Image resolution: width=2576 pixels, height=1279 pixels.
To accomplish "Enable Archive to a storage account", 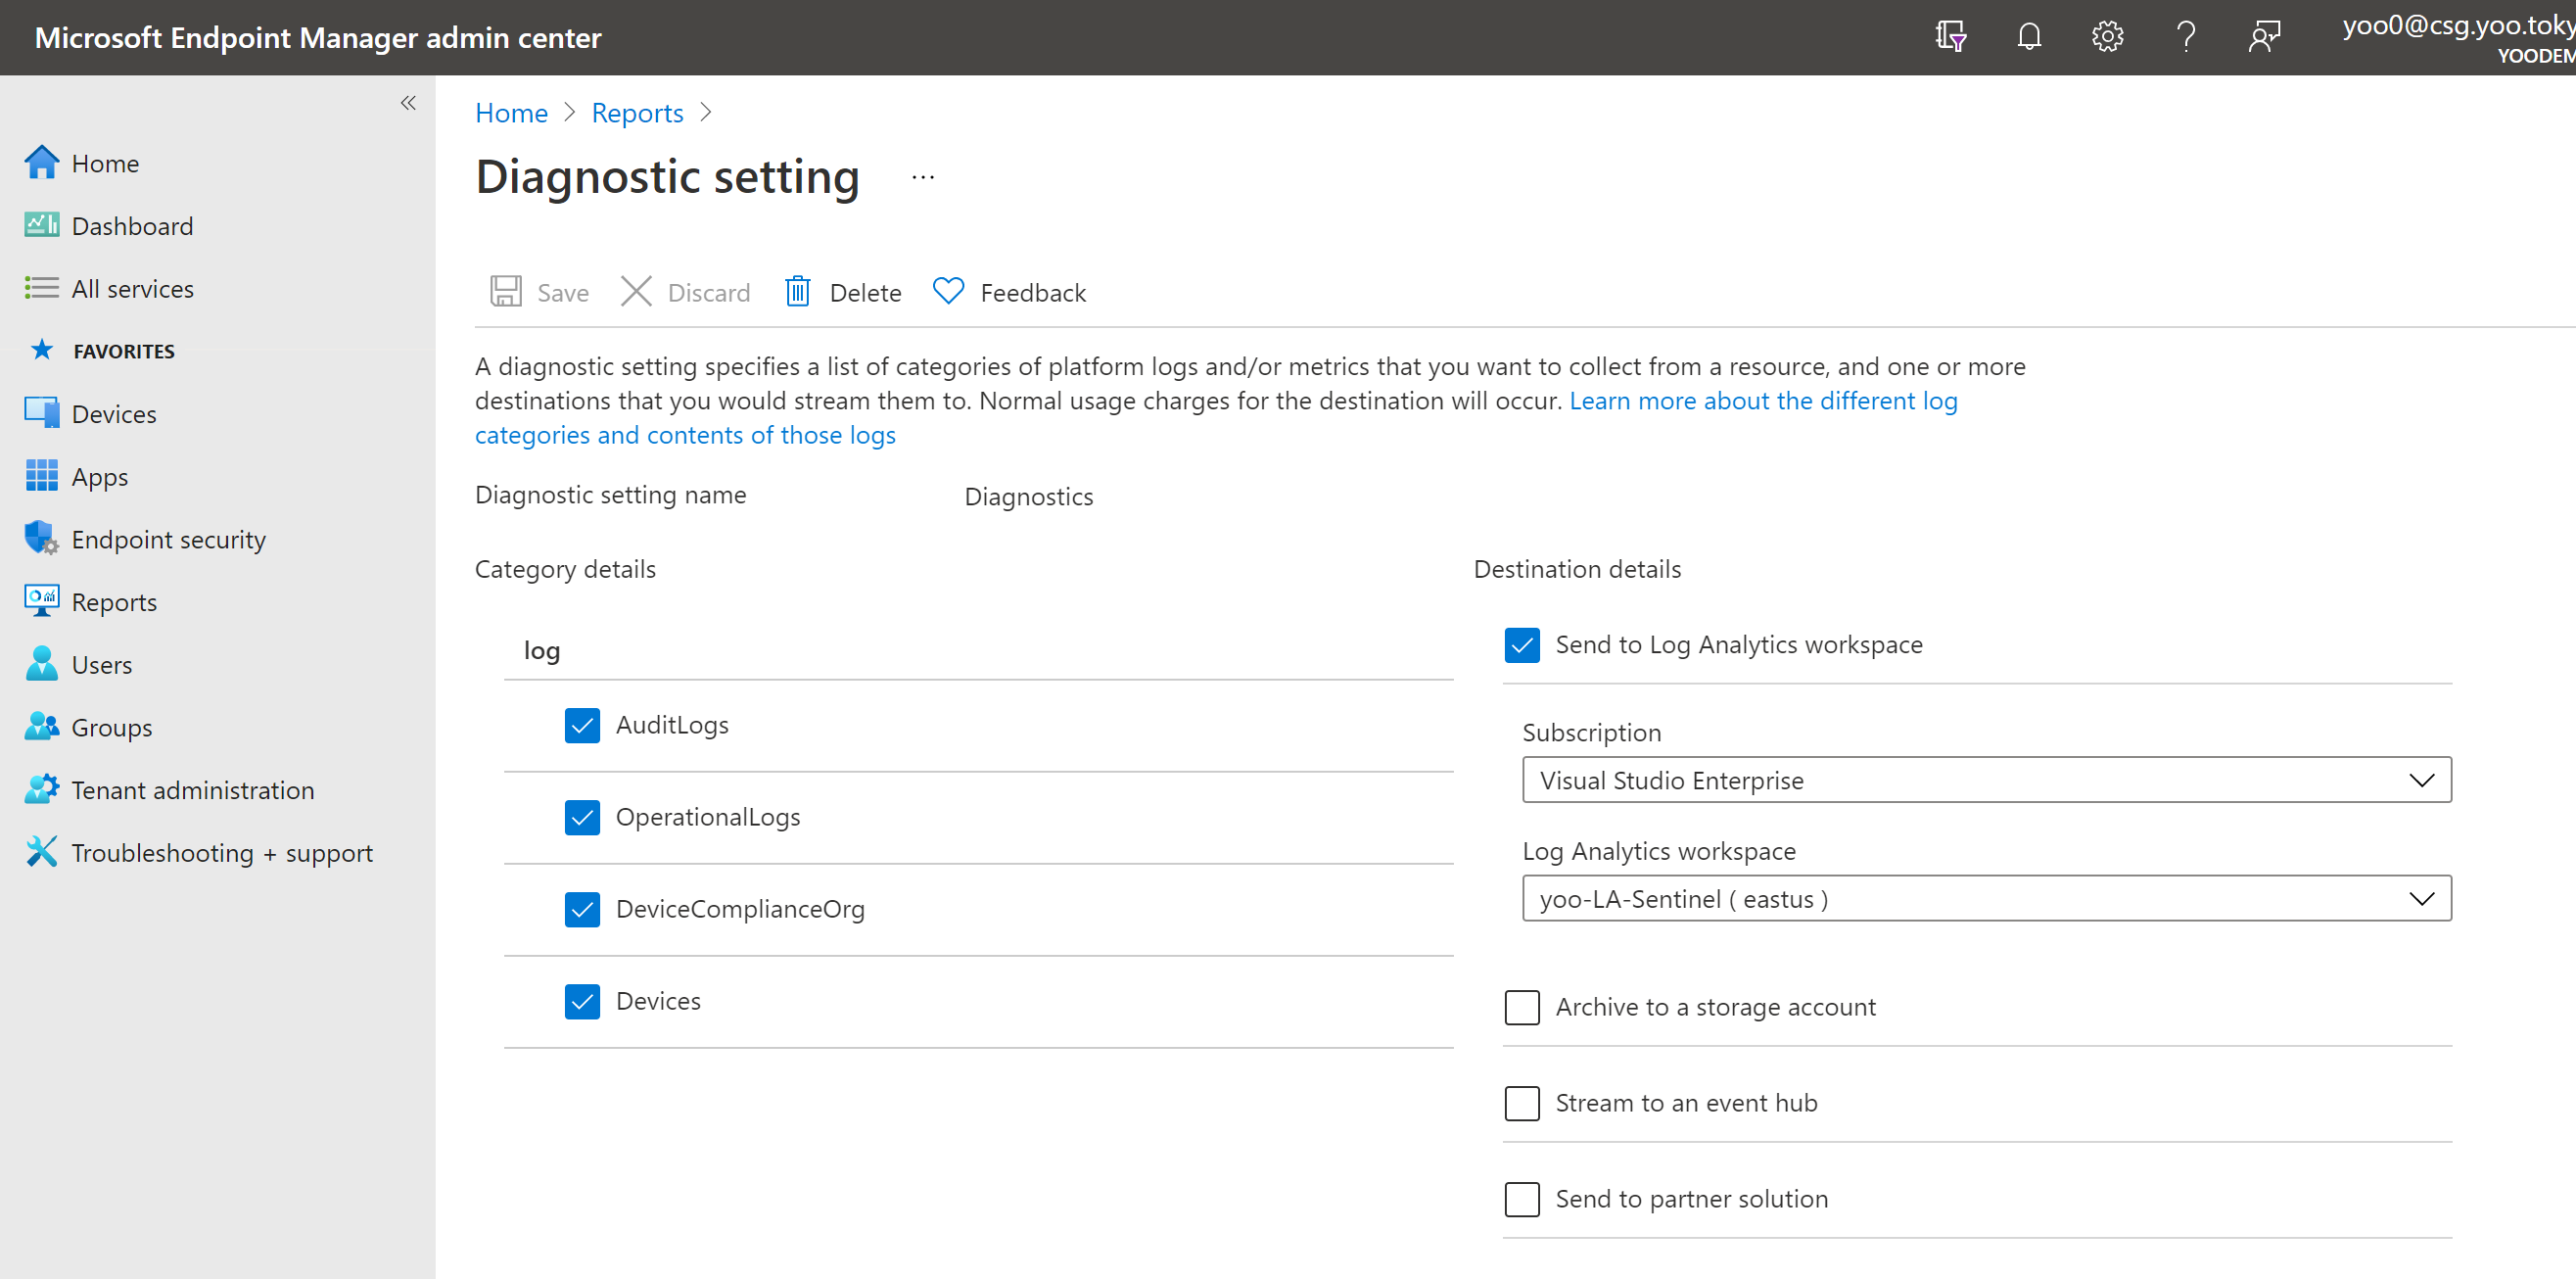I will [1522, 1007].
